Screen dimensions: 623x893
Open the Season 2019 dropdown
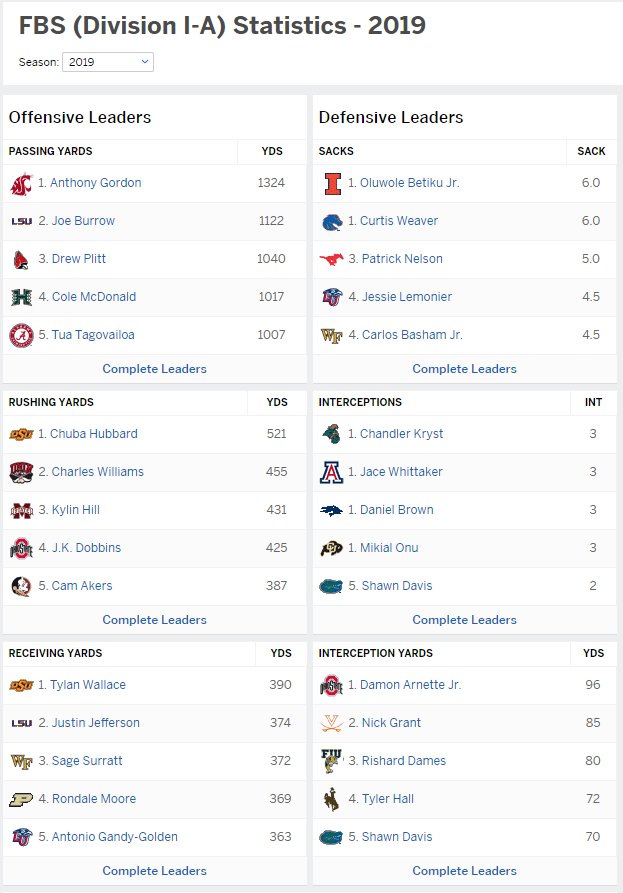(108, 62)
